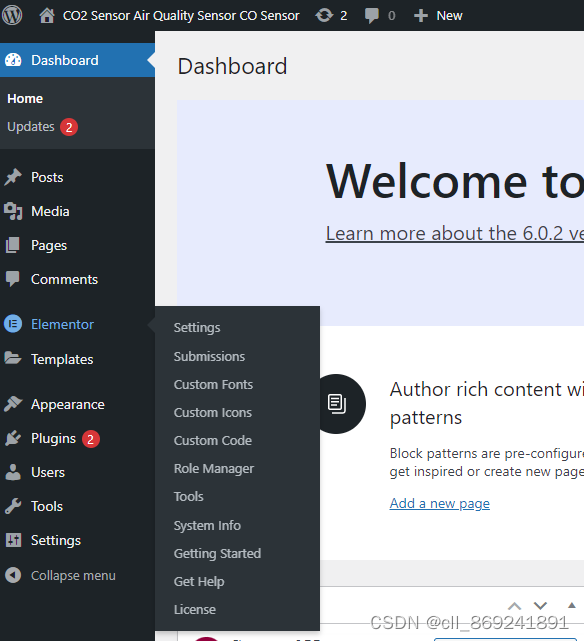
Task: Open Templates sidebar menu label
Action: coord(62,359)
